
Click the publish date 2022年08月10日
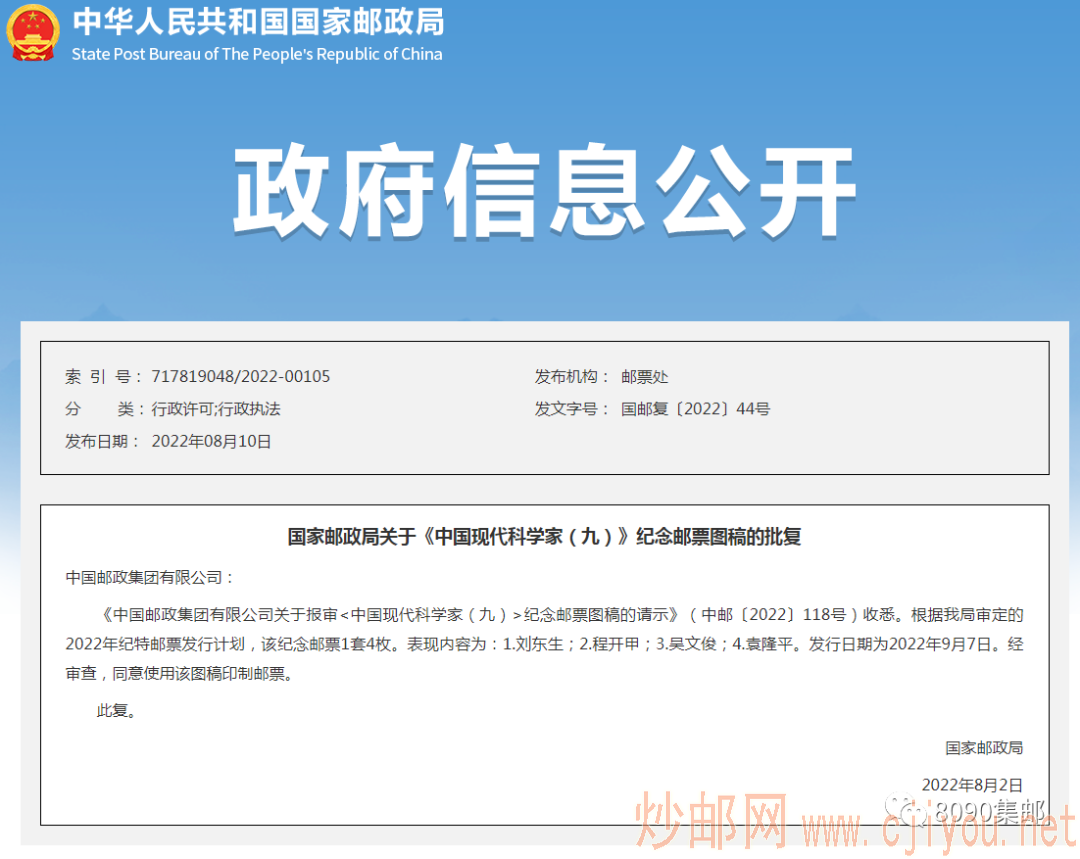[x=211, y=442]
